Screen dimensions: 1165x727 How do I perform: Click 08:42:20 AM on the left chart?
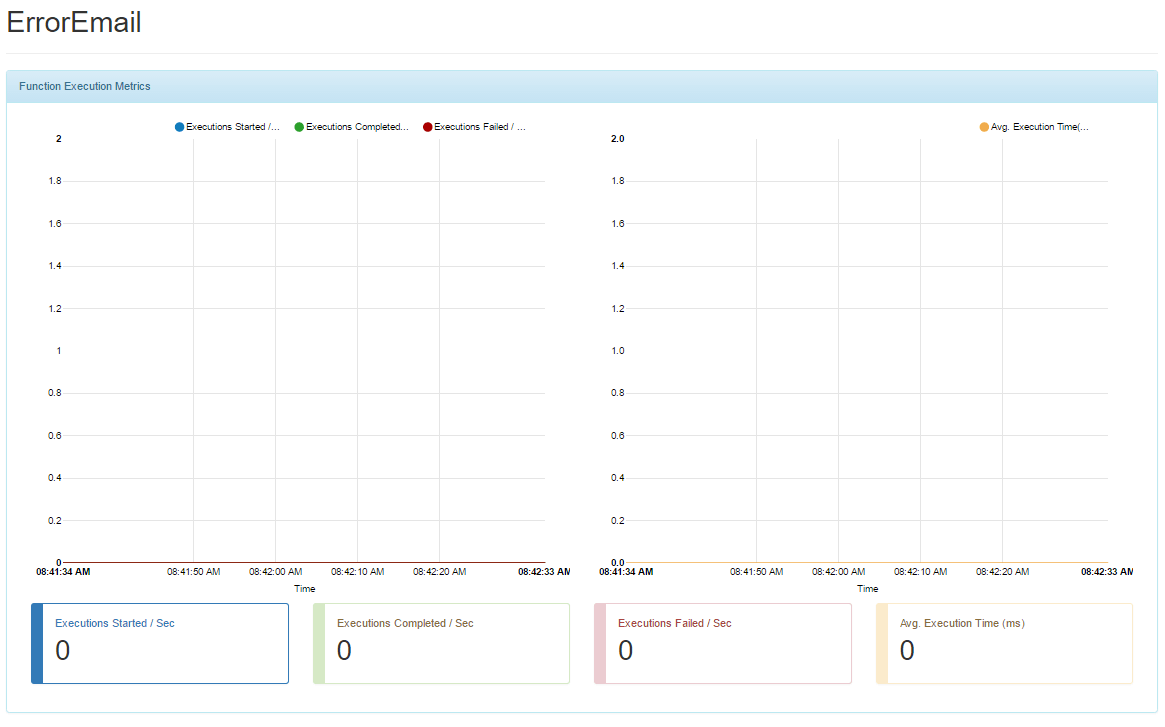coord(440,572)
